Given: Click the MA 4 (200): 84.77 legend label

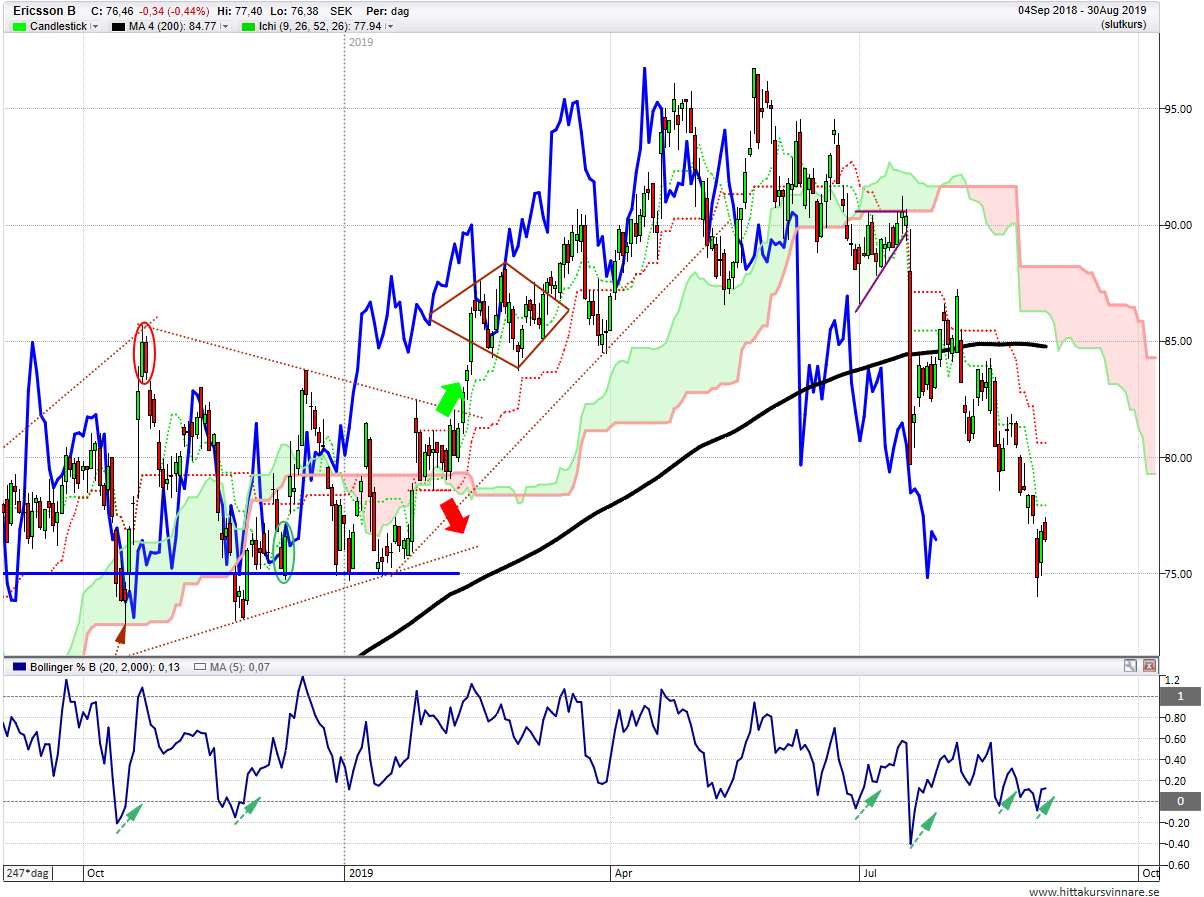Looking at the screenshot, I should pyautogui.click(x=173, y=26).
